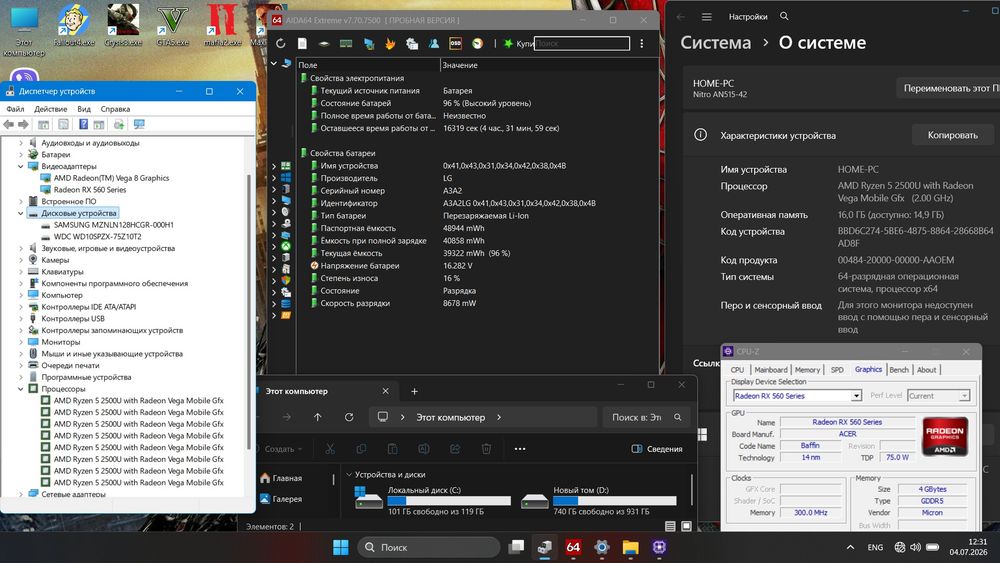
Task: Open AIDA64 three-dot options menu
Action: pos(642,43)
